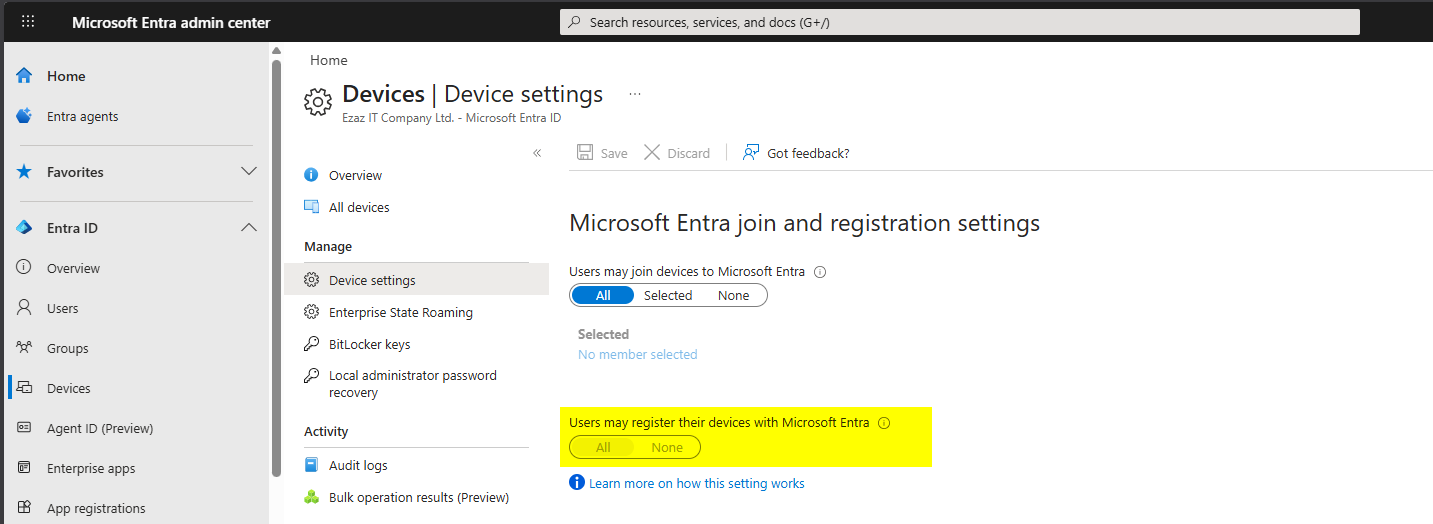Click the Activity section heading

point(326,431)
